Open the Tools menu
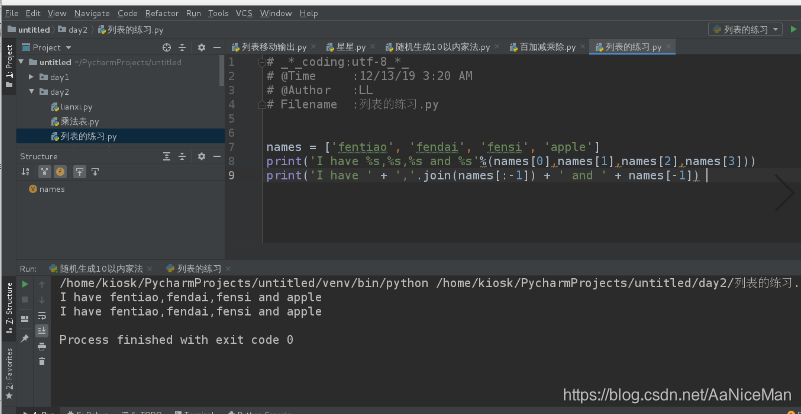The height and width of the screenshot is (414, 801). [218, 13]
